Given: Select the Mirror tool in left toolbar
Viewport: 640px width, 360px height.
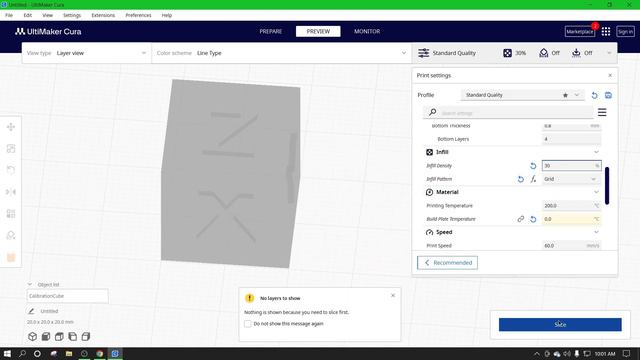Looking at the screenshot, I should point(11,192).
